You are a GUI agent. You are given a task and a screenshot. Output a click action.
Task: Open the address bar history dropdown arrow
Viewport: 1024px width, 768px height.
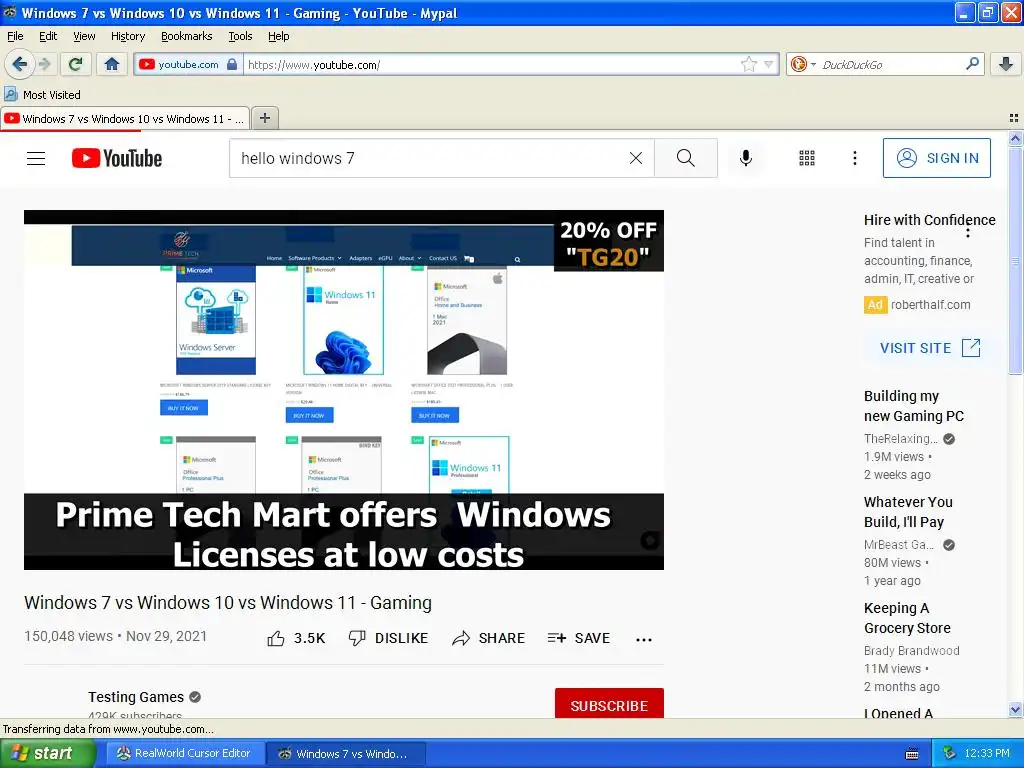pos(769,64)
